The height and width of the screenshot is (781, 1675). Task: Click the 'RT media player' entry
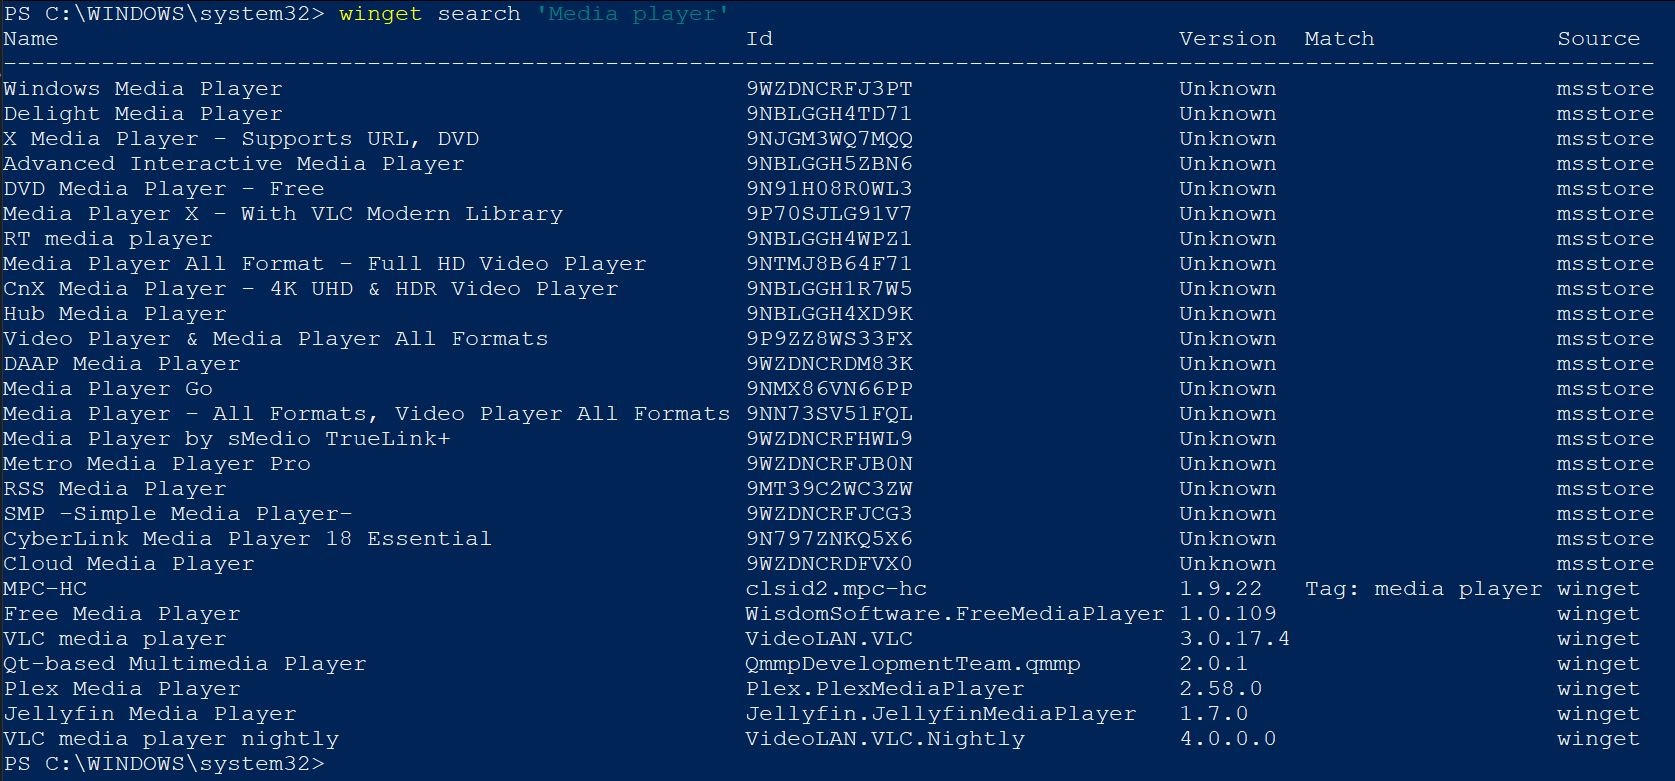108,239
